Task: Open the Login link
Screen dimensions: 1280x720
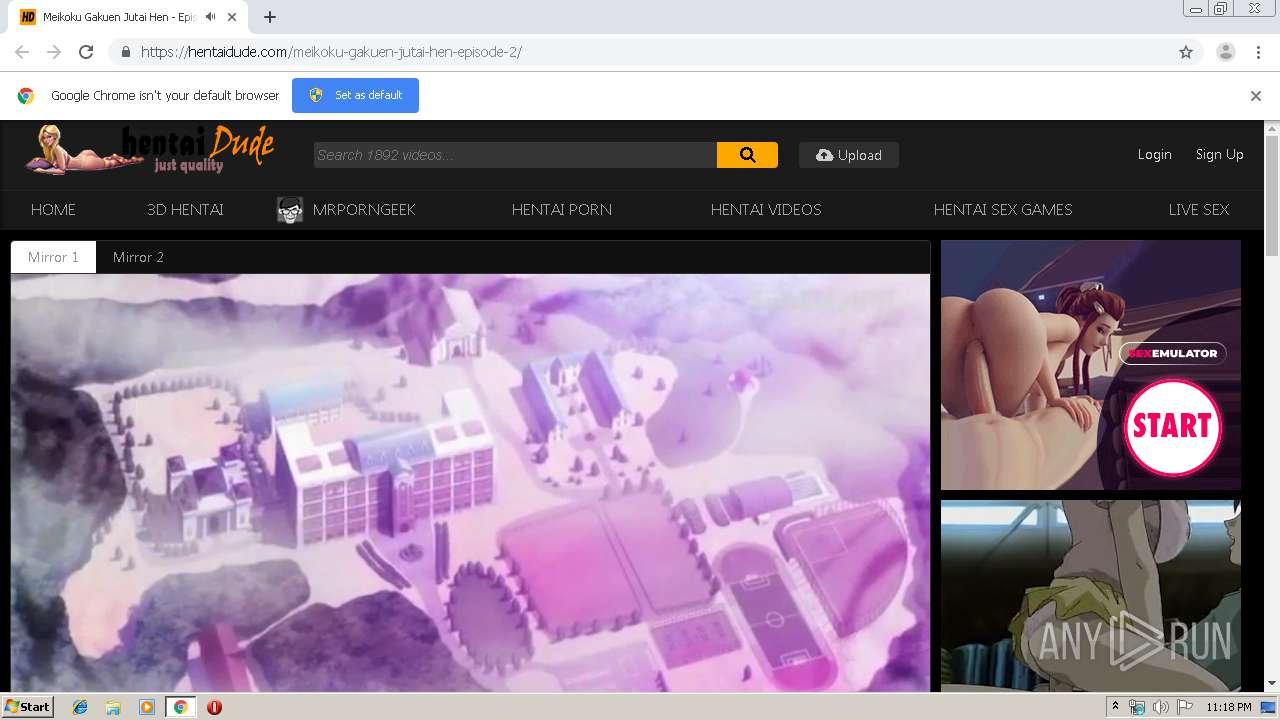Action: (x=1154, y=154)
